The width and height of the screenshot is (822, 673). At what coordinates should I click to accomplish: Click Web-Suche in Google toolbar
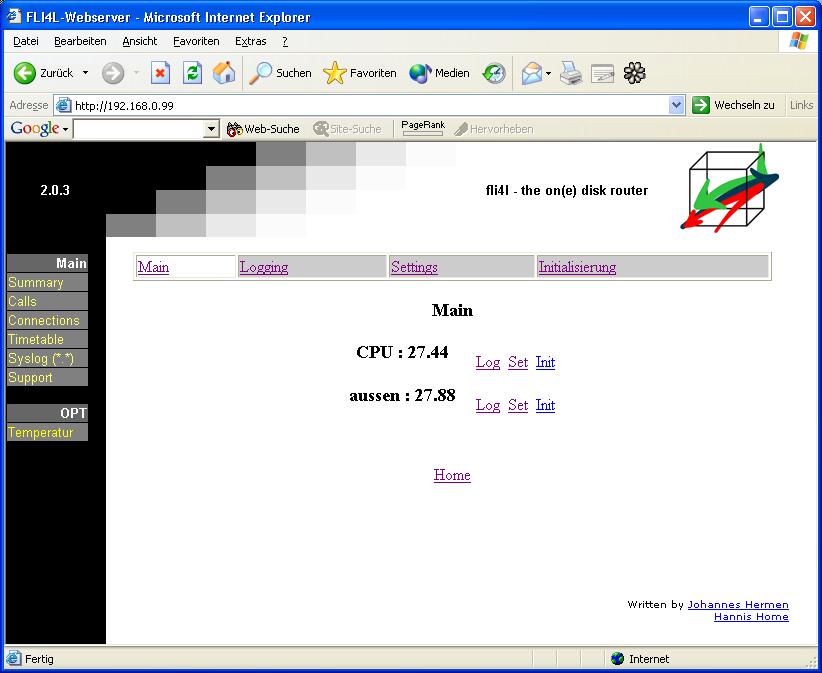click(263, 129)
